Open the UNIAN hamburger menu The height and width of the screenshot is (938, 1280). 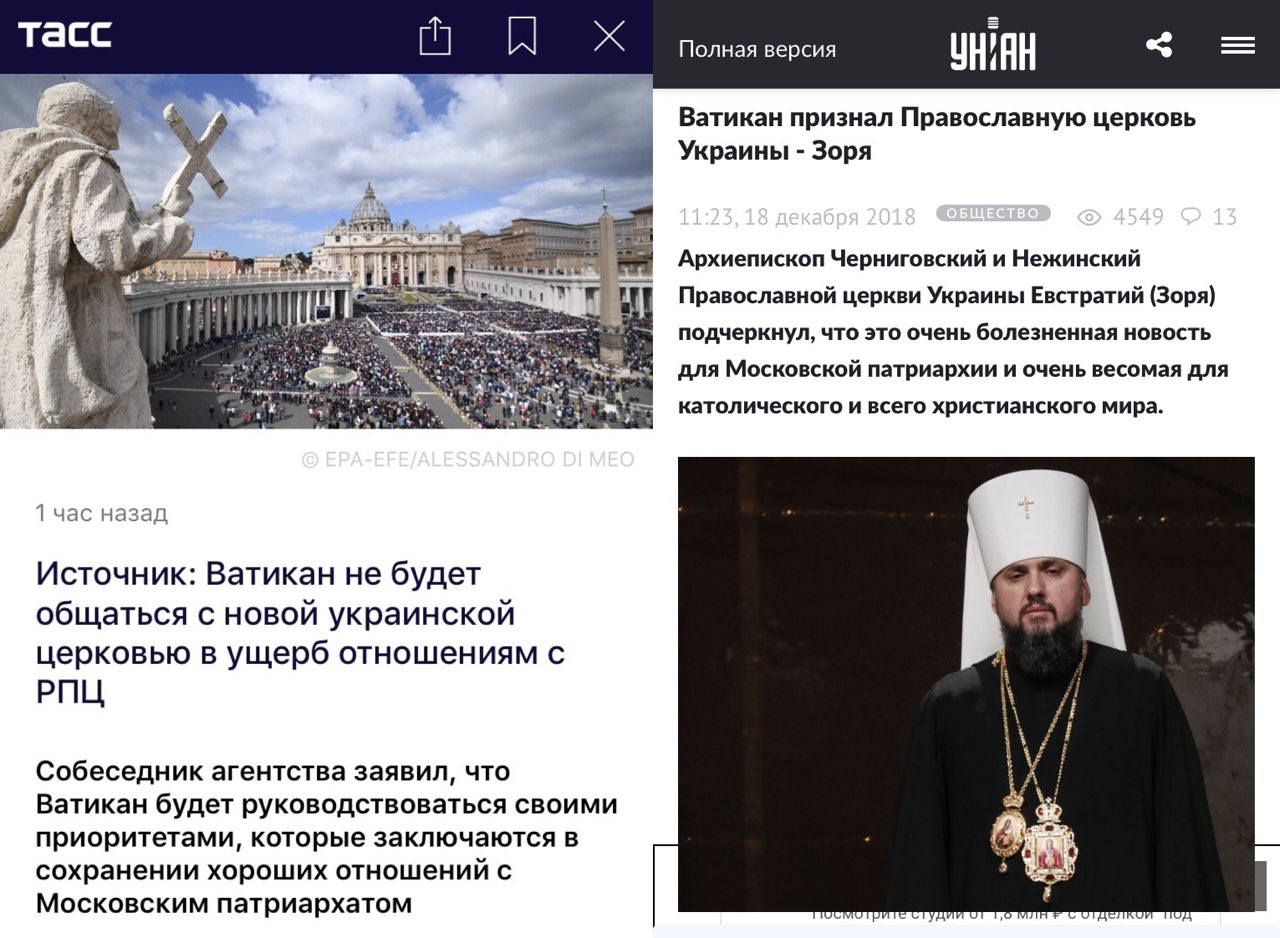[1237, 45]
